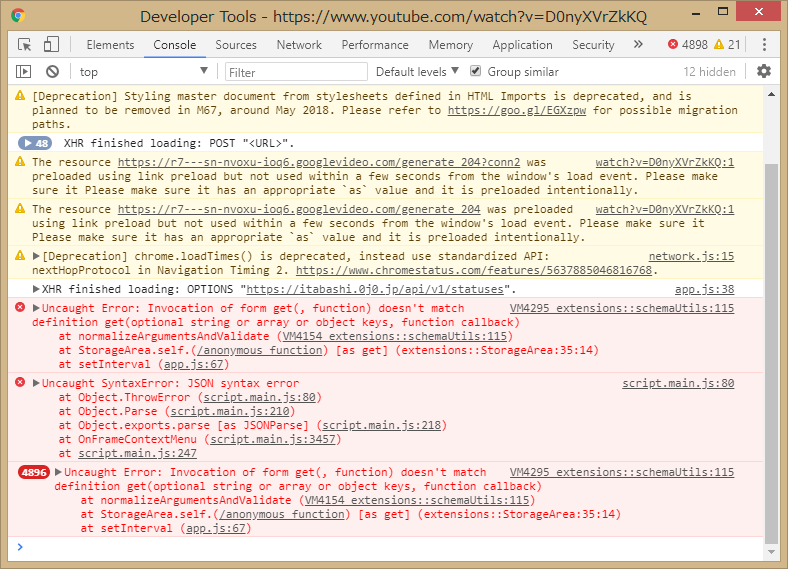Click the red error count badge

pos(688,45)
